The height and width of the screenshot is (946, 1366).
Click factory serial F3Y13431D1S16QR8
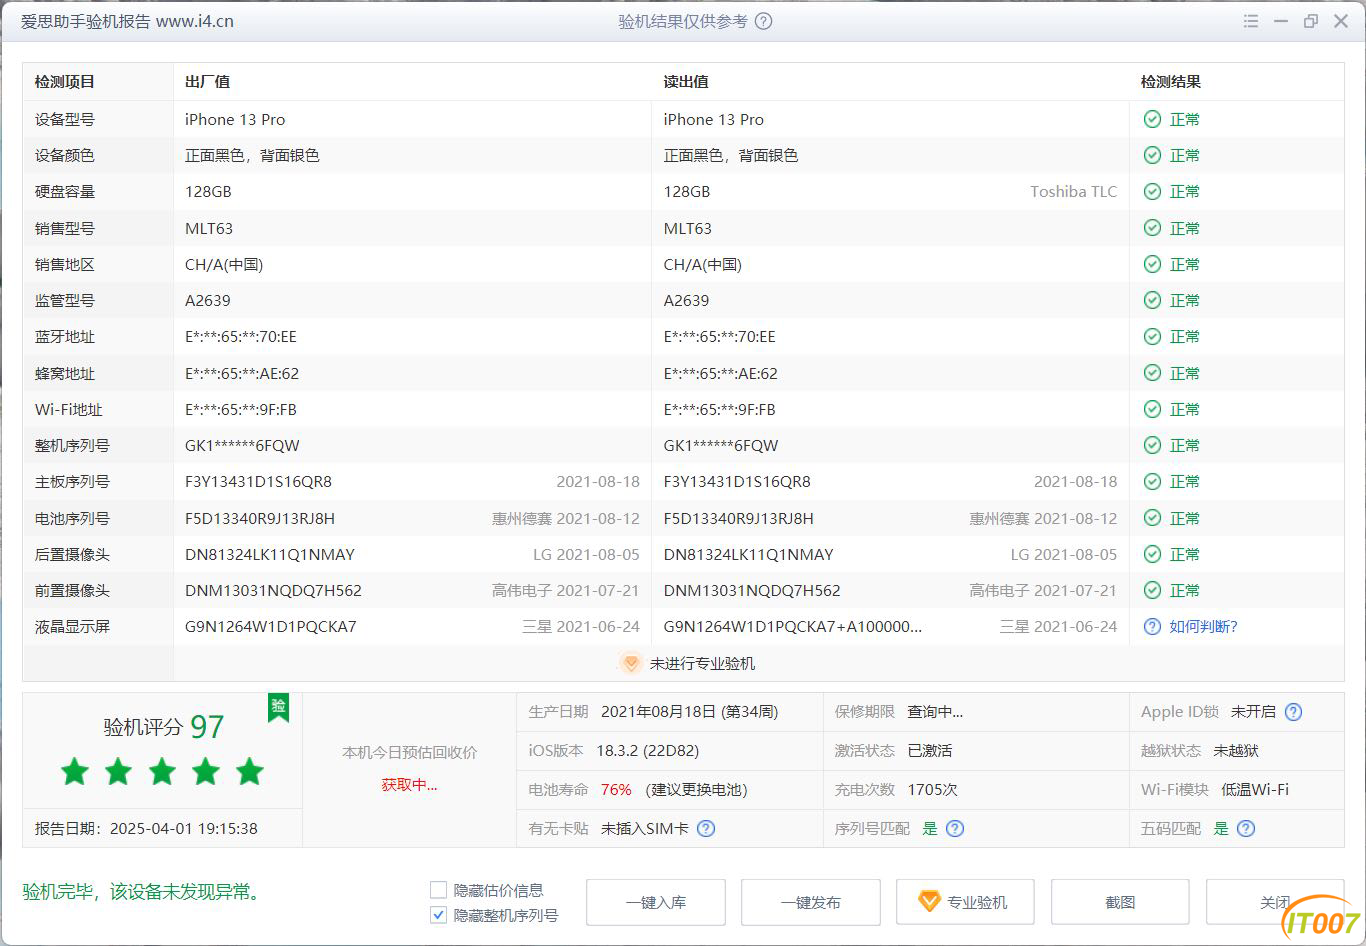[258, 482]
